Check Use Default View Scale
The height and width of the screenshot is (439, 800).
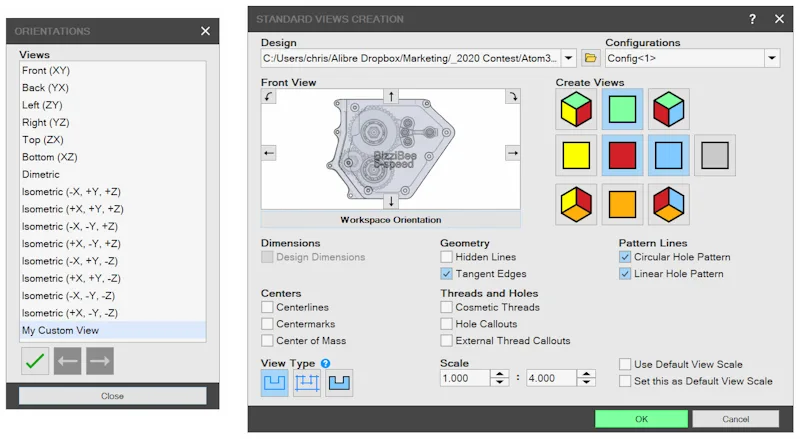(x=625, y=364)
